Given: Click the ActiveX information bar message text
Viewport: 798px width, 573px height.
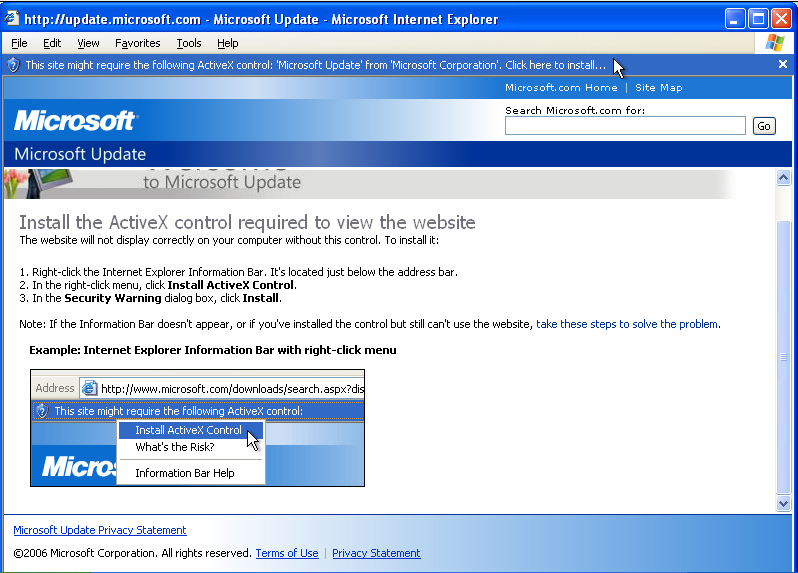Looking at the screenshot, I should click(x=315, y=65).
